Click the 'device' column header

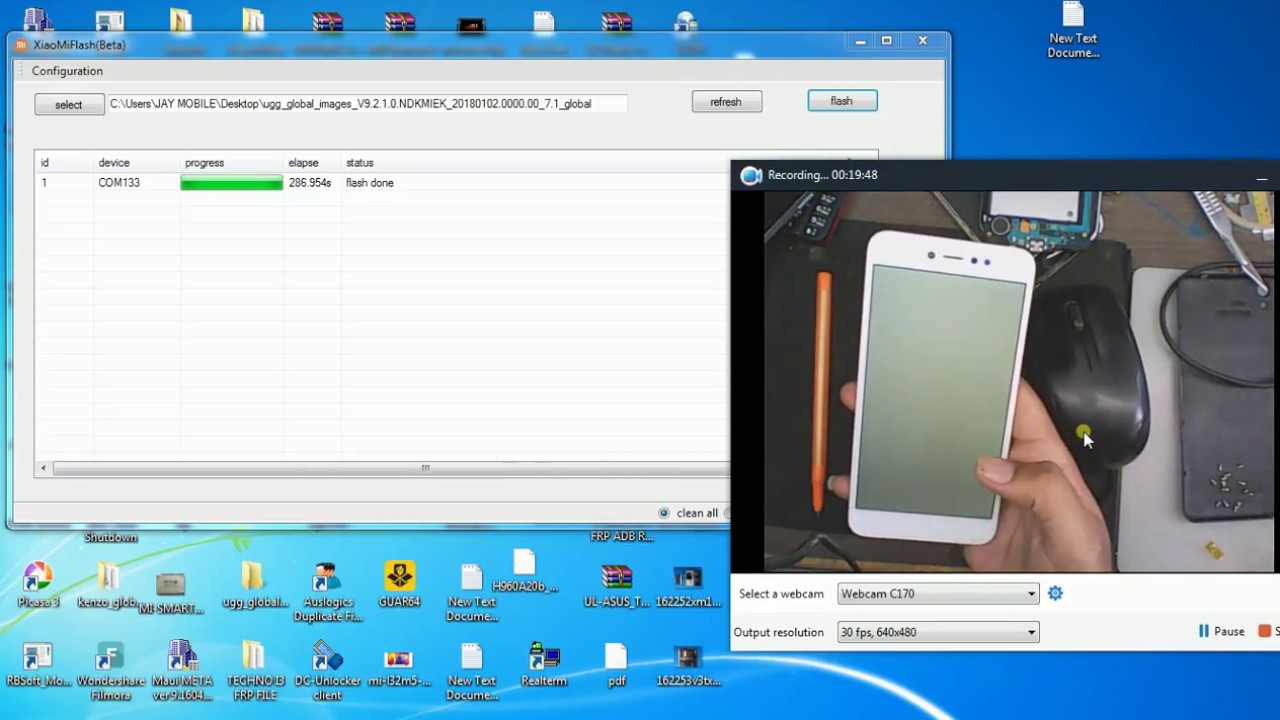(x=114, y=162)
